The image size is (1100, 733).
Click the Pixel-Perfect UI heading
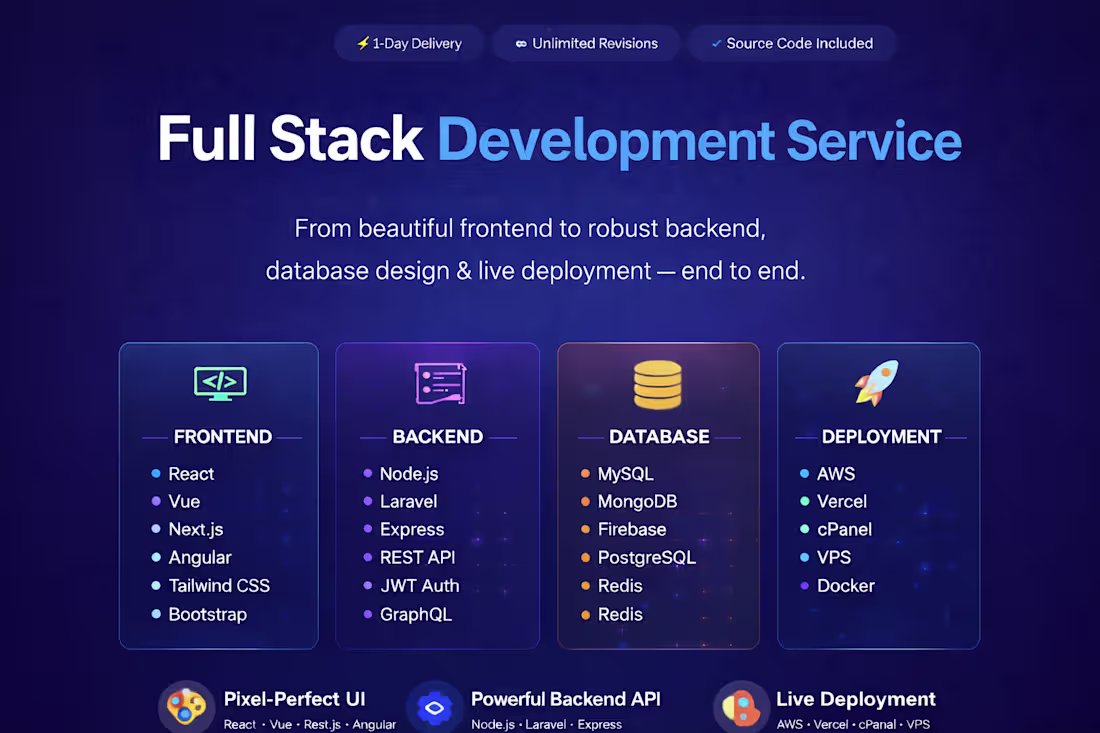(294, 699)
